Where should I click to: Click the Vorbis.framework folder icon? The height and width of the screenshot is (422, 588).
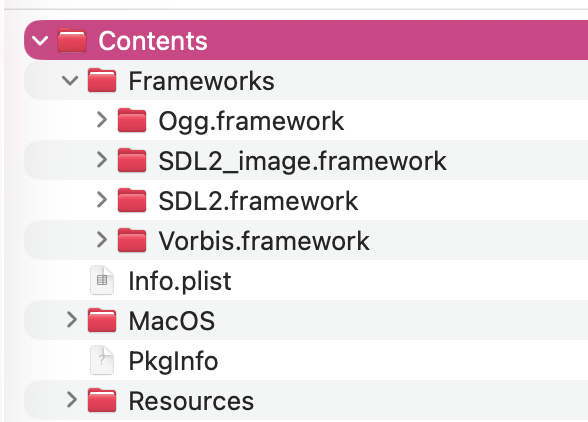132,240
